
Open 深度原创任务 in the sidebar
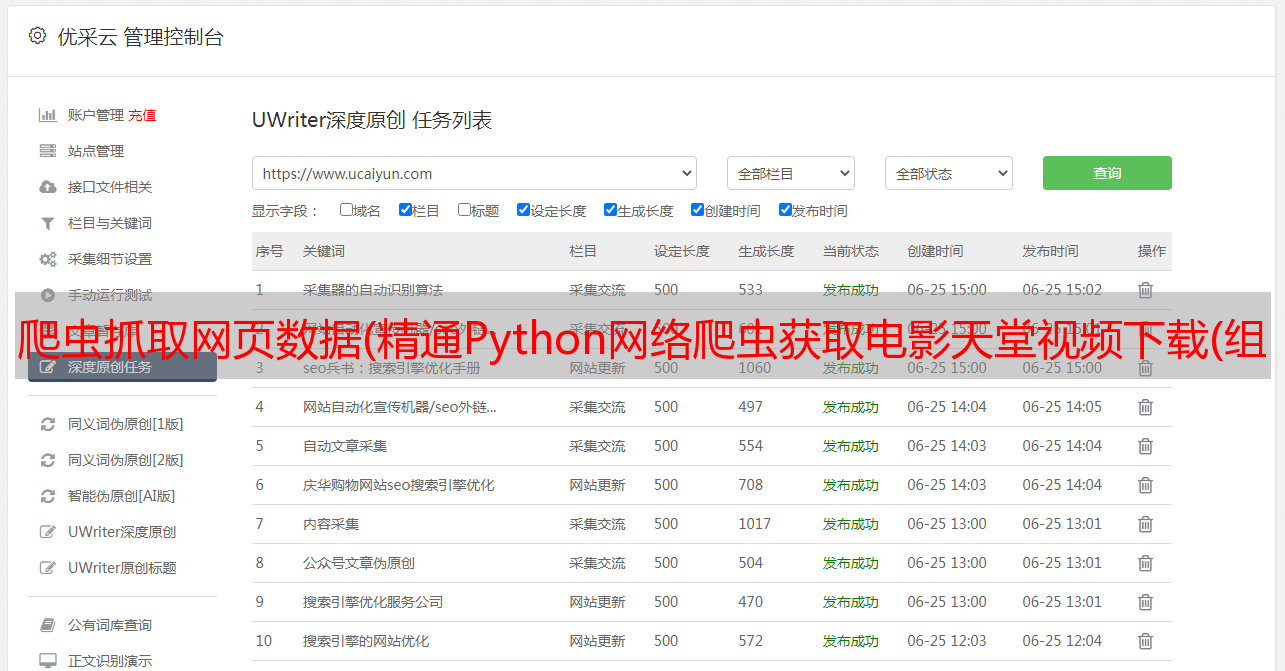pos(122,367)
